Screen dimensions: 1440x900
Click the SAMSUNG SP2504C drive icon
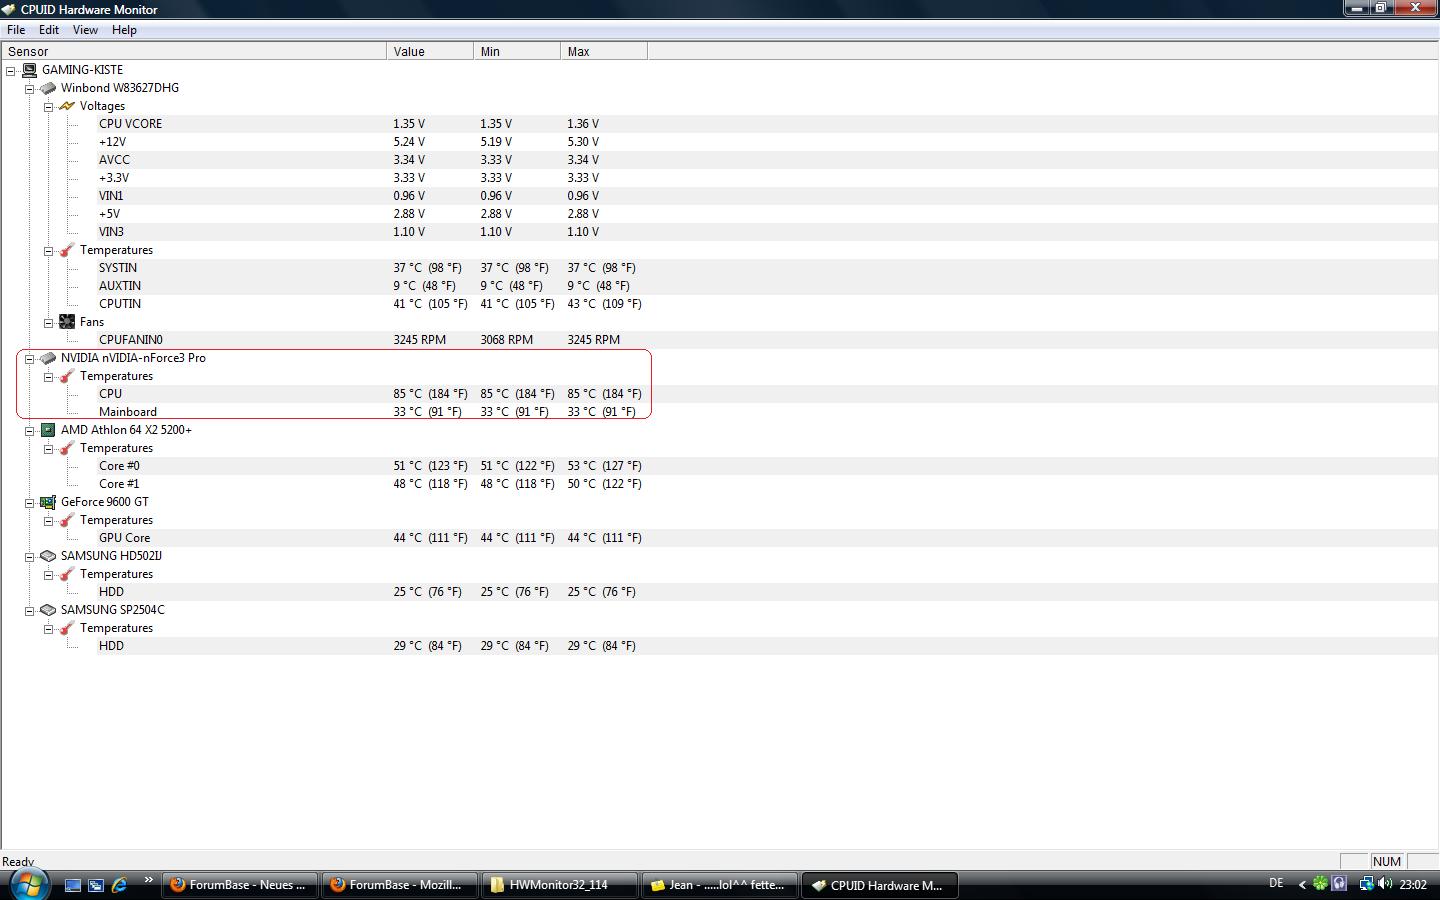[x=48, y=610]
